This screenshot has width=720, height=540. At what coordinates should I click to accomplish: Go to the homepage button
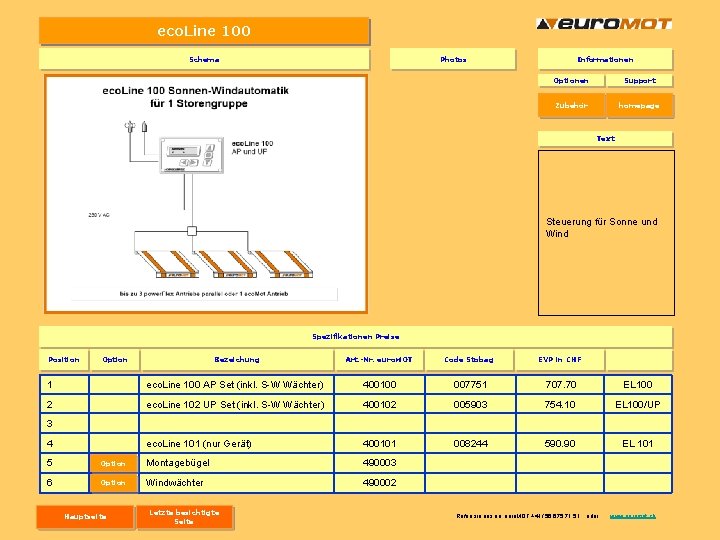[640, 105]
